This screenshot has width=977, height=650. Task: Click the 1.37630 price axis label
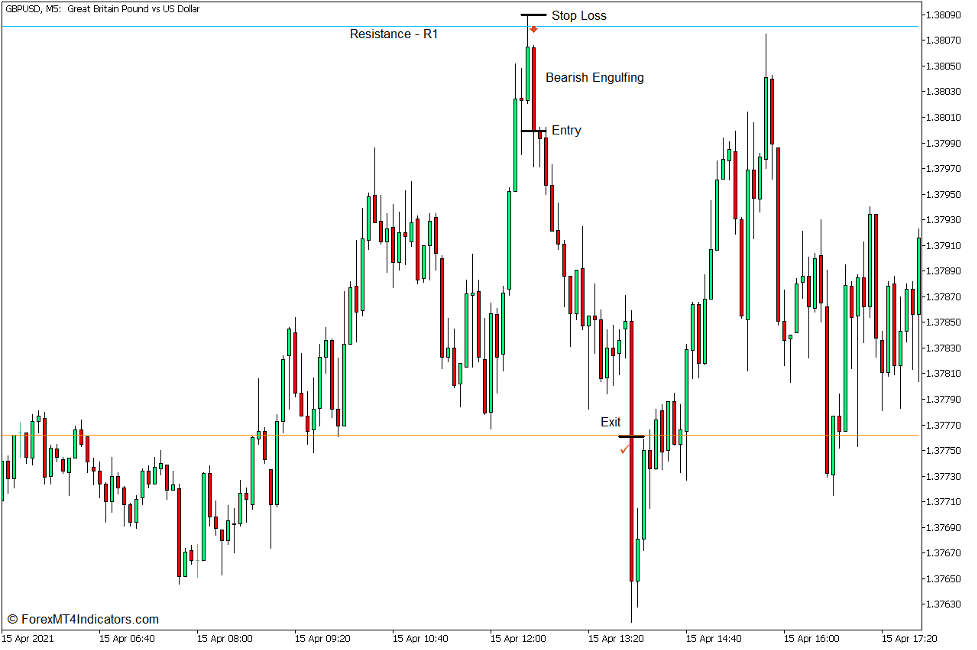click(943, 604)
